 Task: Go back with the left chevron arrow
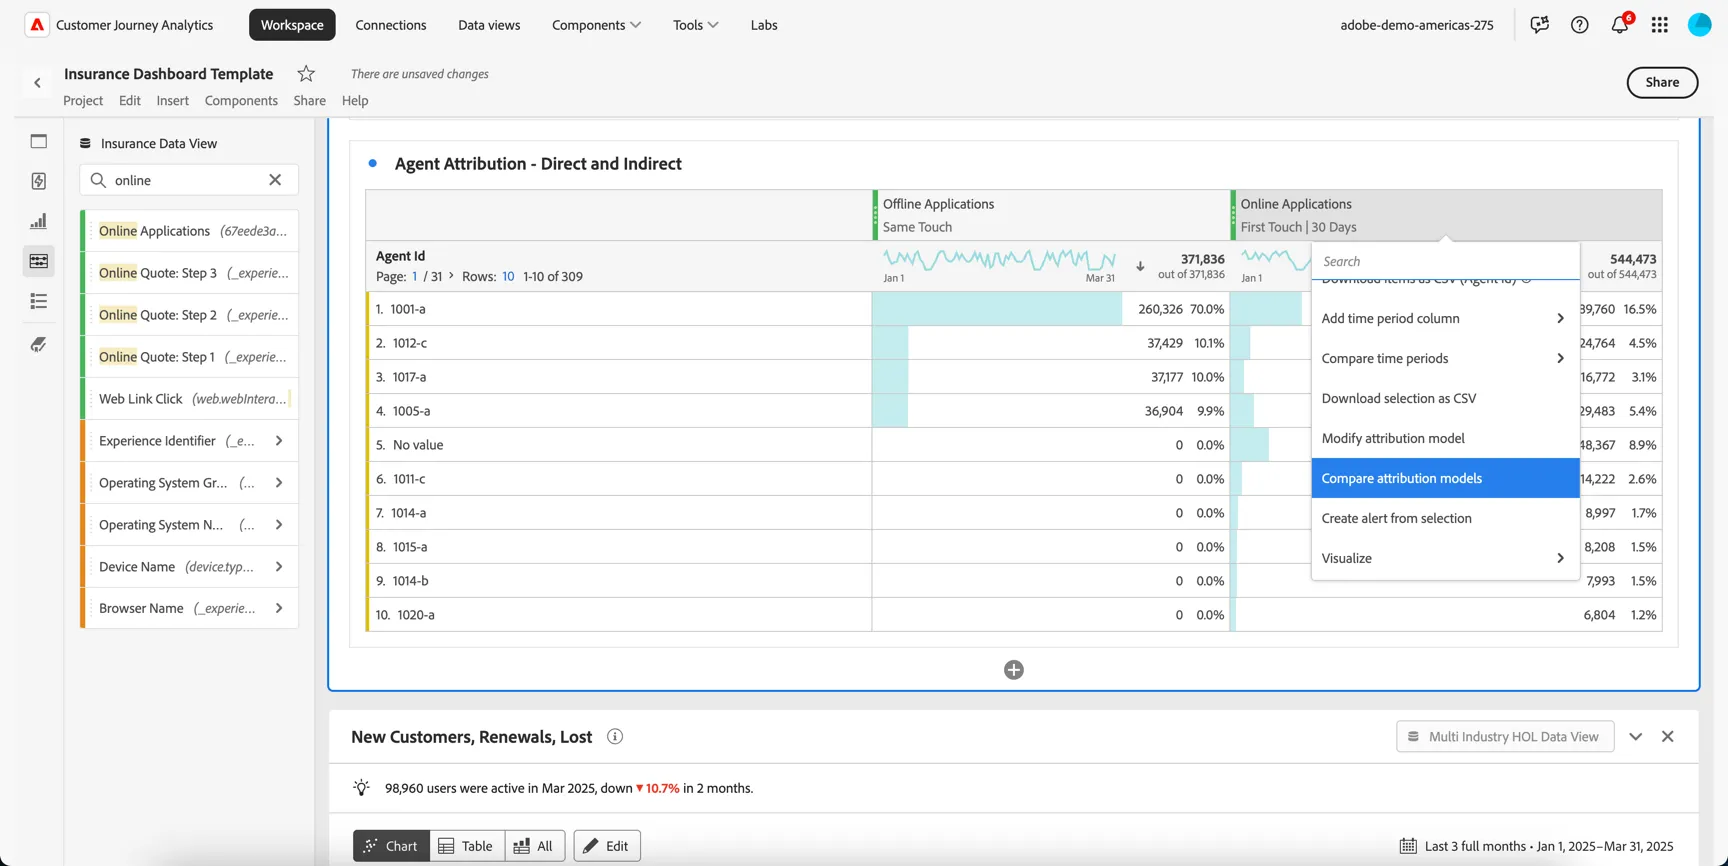click(x=38, y=83)
